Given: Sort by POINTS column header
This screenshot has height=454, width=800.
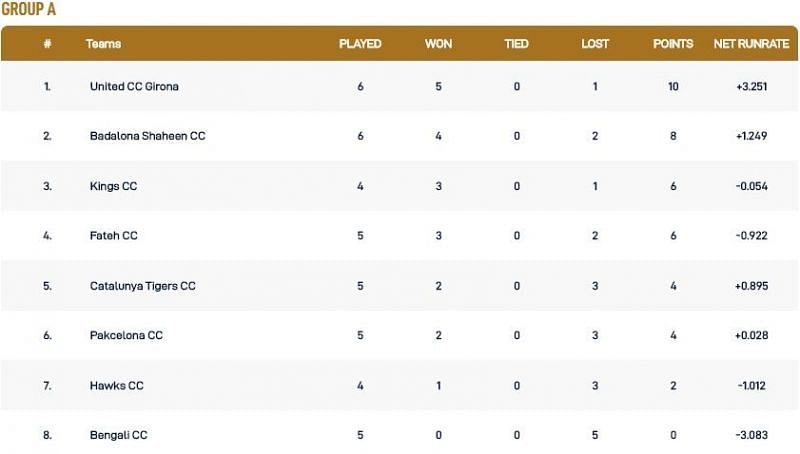Looking at the screenshot, I should [673, 44].
